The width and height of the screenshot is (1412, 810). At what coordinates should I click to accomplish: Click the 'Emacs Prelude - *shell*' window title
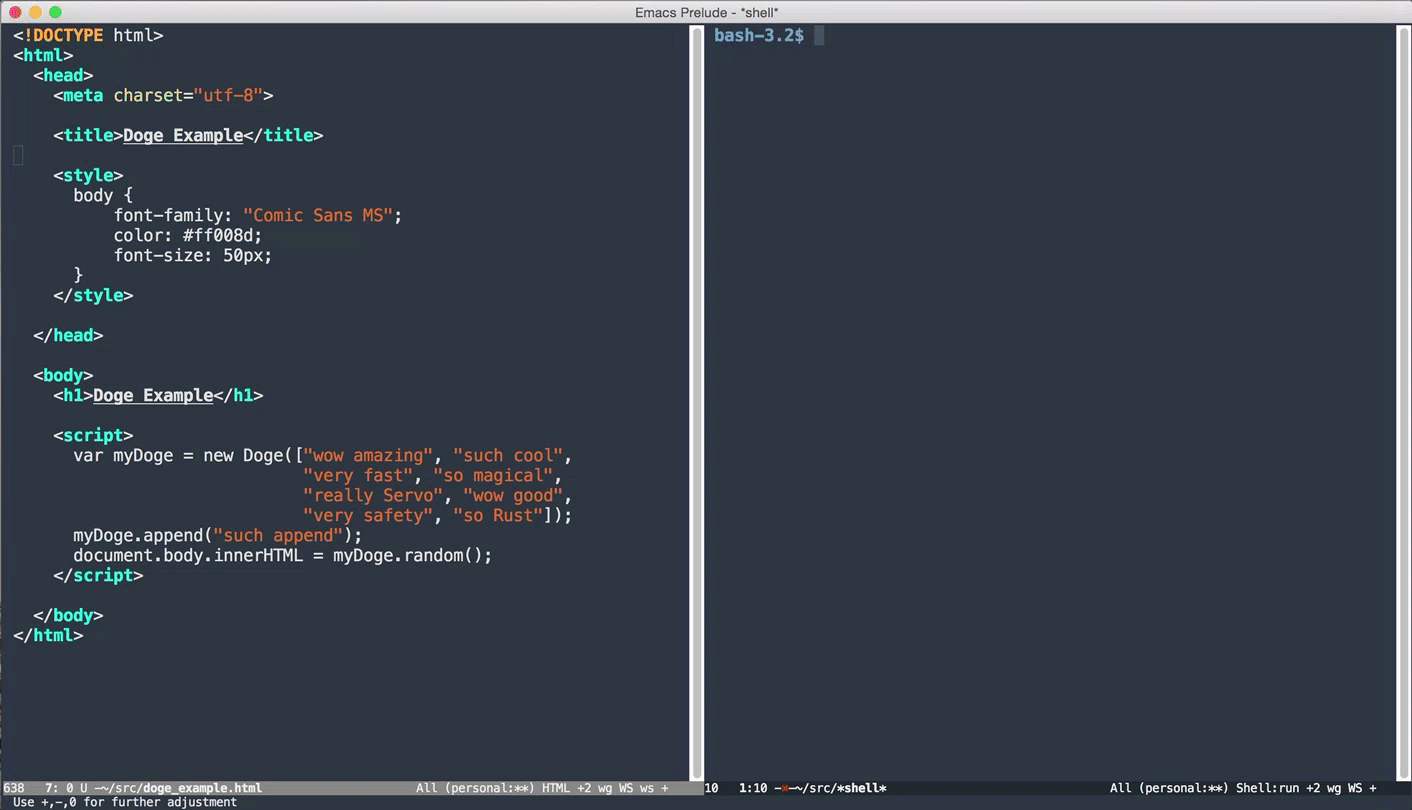pyautogui.click(x=706, y=12)
